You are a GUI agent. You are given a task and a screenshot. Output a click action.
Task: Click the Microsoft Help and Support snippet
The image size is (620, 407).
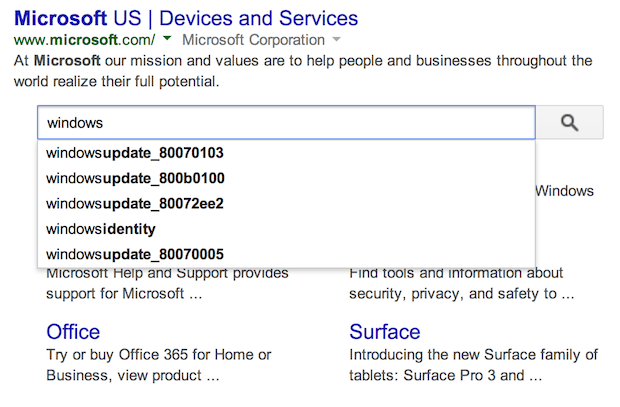tap(167, 283)
